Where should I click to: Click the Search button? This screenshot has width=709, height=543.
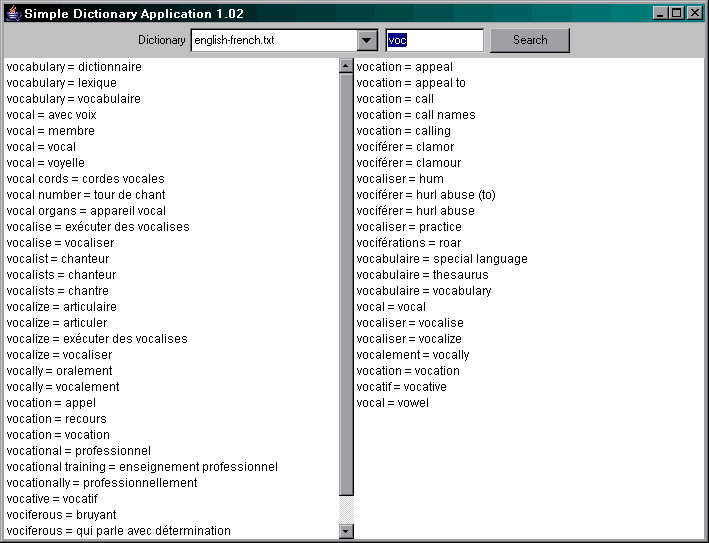click(x=530, y=40)
